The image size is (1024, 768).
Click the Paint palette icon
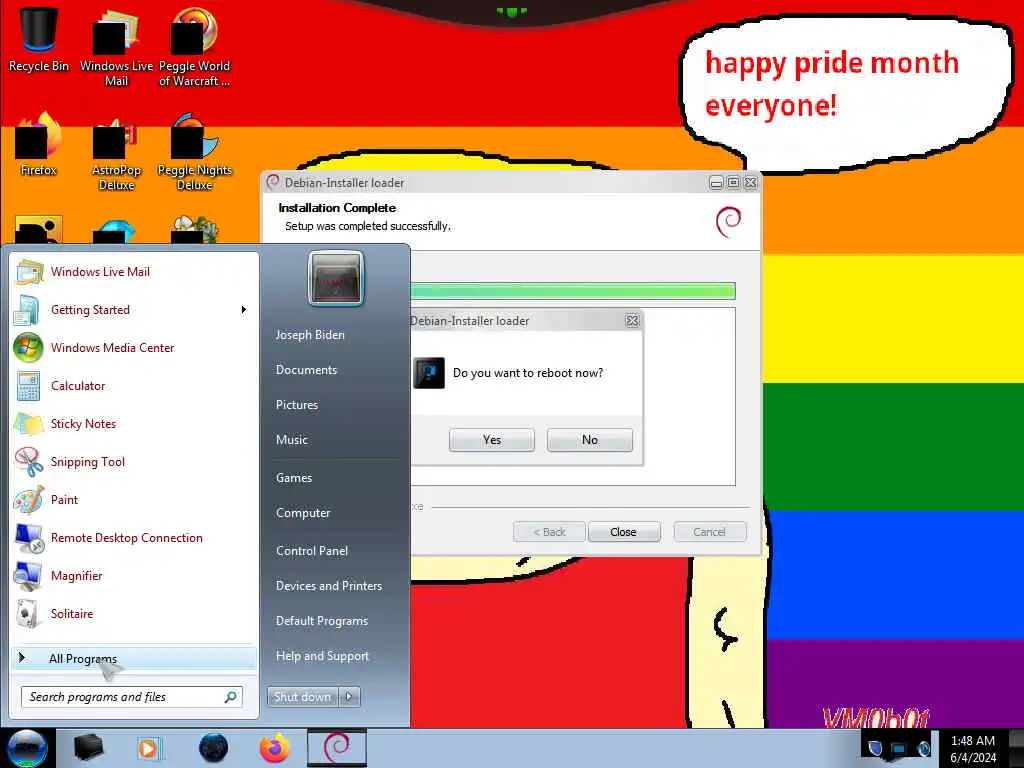[x=29, y=500]
